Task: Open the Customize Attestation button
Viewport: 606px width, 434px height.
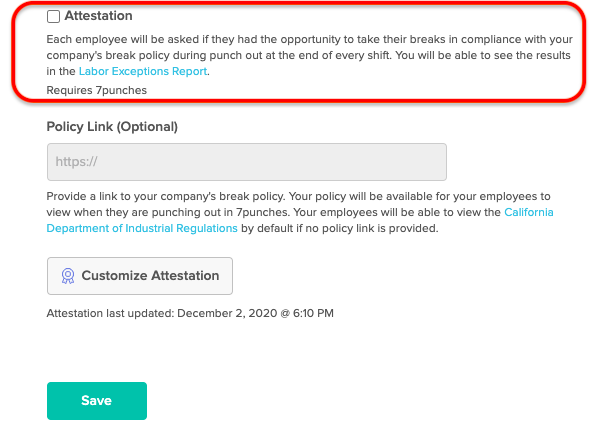Action: 140,276
